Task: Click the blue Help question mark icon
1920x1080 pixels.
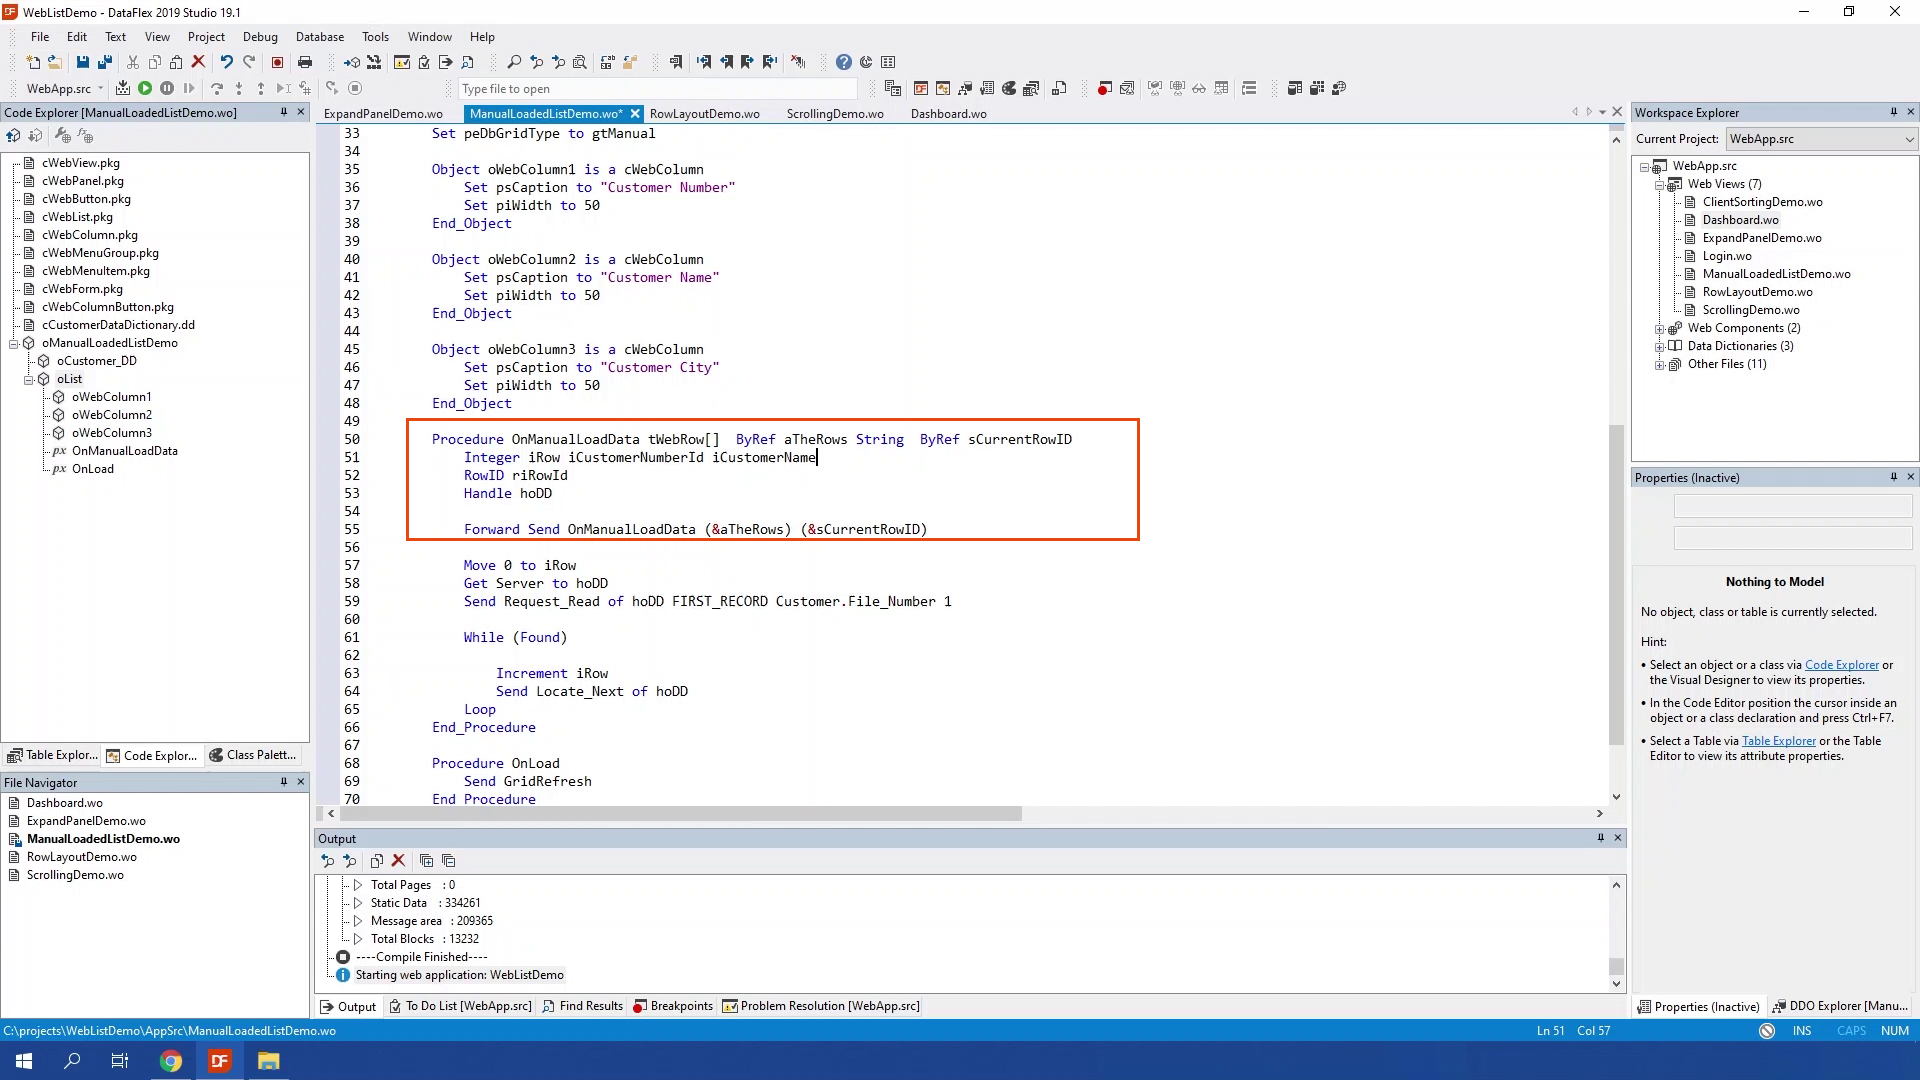Action: 844,62
